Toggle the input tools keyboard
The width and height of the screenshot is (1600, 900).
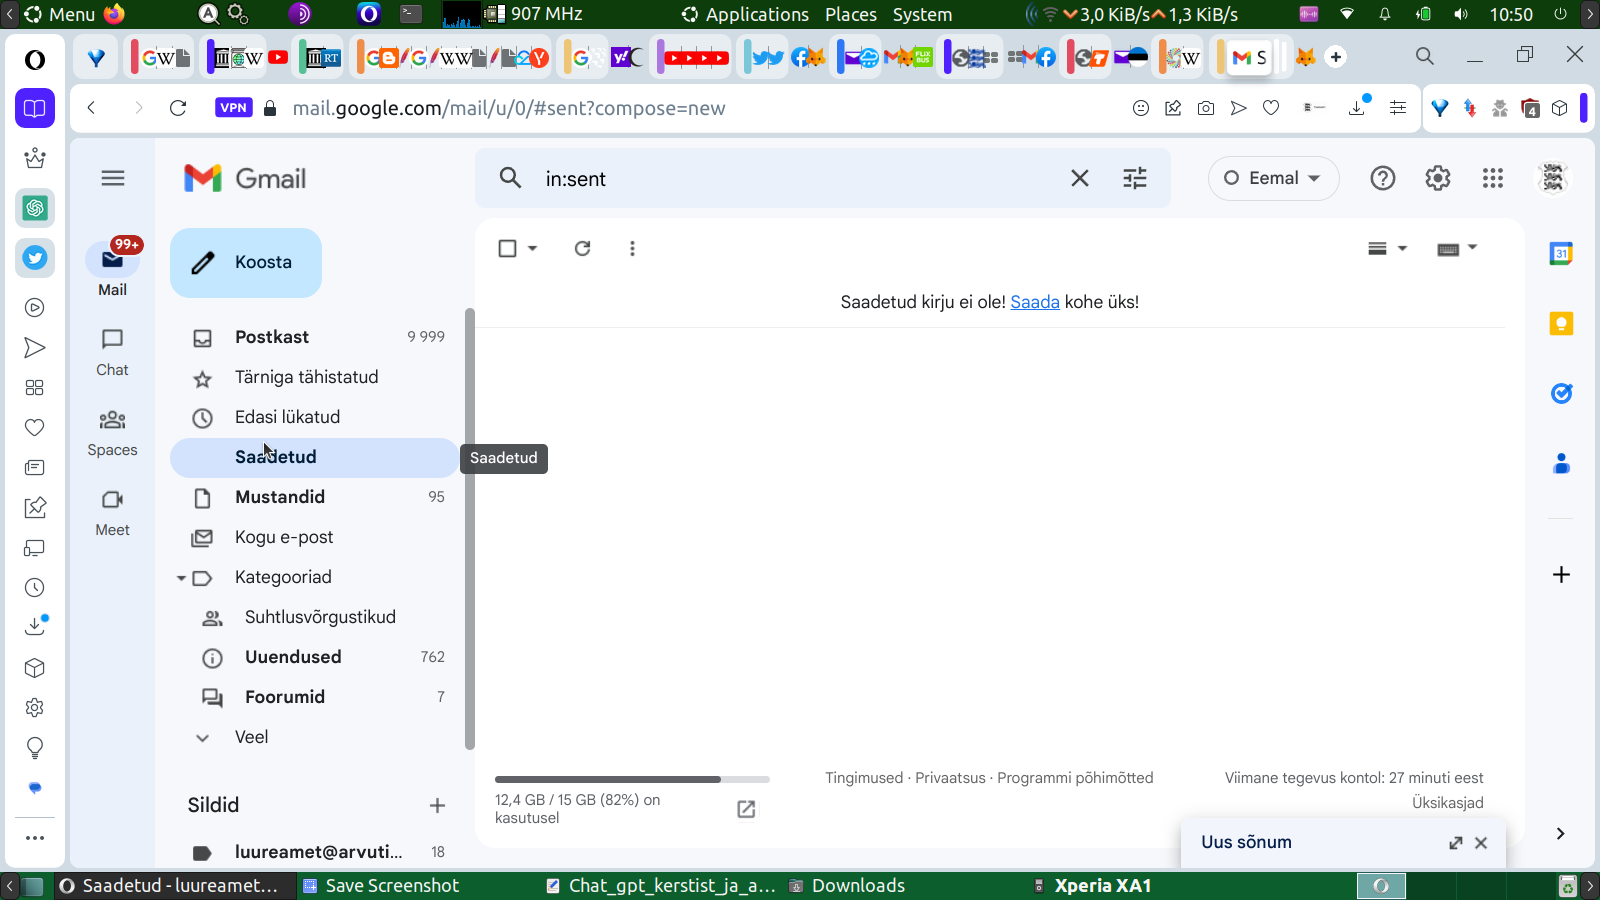[1448, 249]
